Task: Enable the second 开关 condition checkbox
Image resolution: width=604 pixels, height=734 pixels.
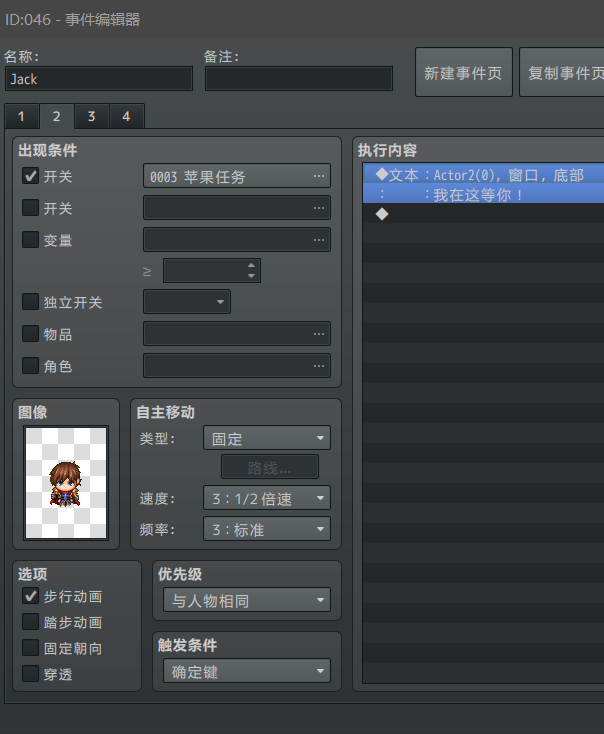Action: (x=30, y=207)
